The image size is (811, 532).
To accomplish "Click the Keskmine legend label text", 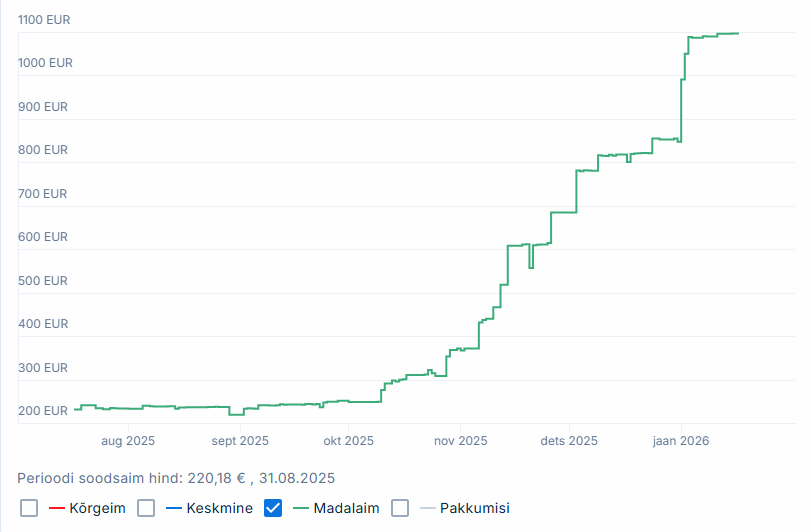I will [x=220, y=508].
